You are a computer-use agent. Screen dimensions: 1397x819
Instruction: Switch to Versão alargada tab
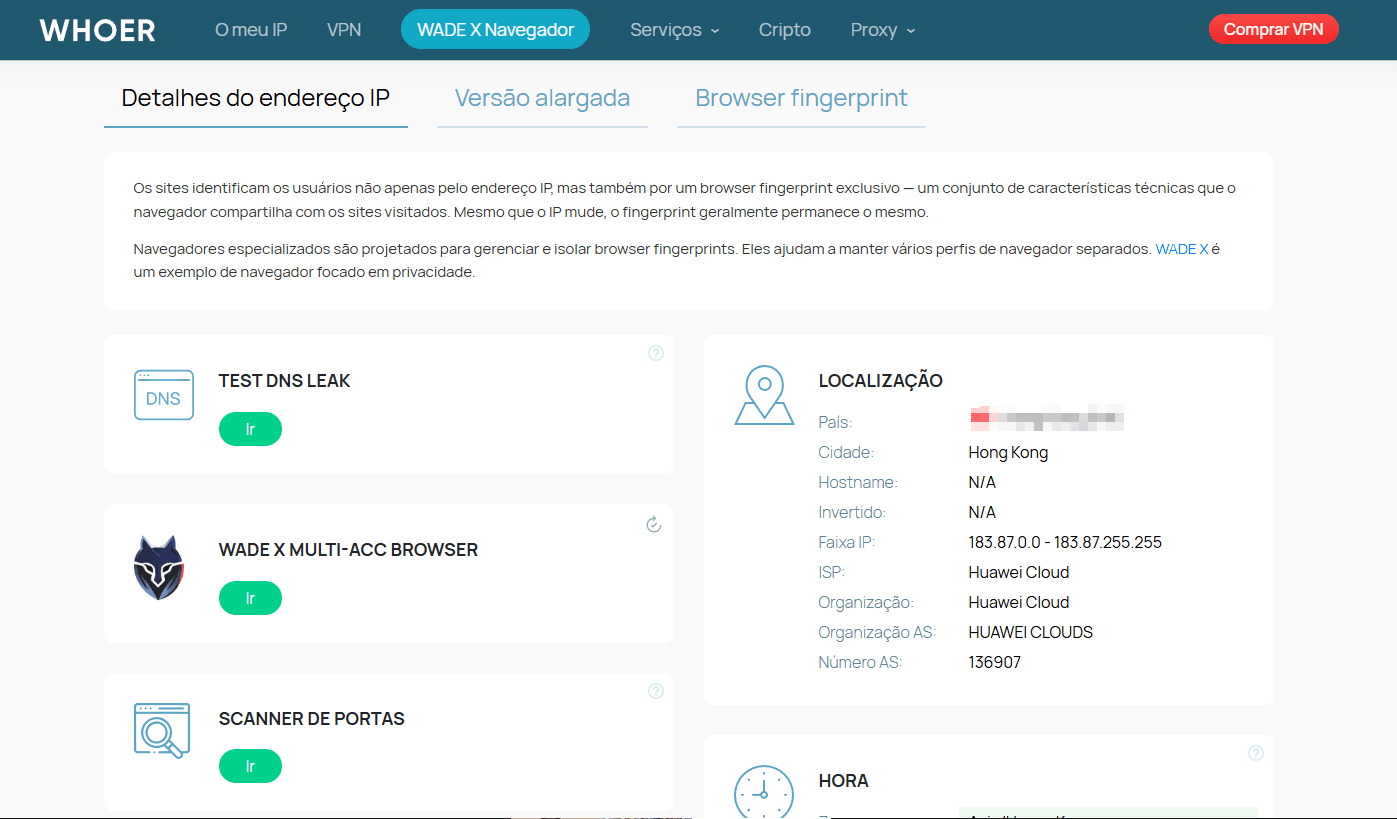pos(542,98)
